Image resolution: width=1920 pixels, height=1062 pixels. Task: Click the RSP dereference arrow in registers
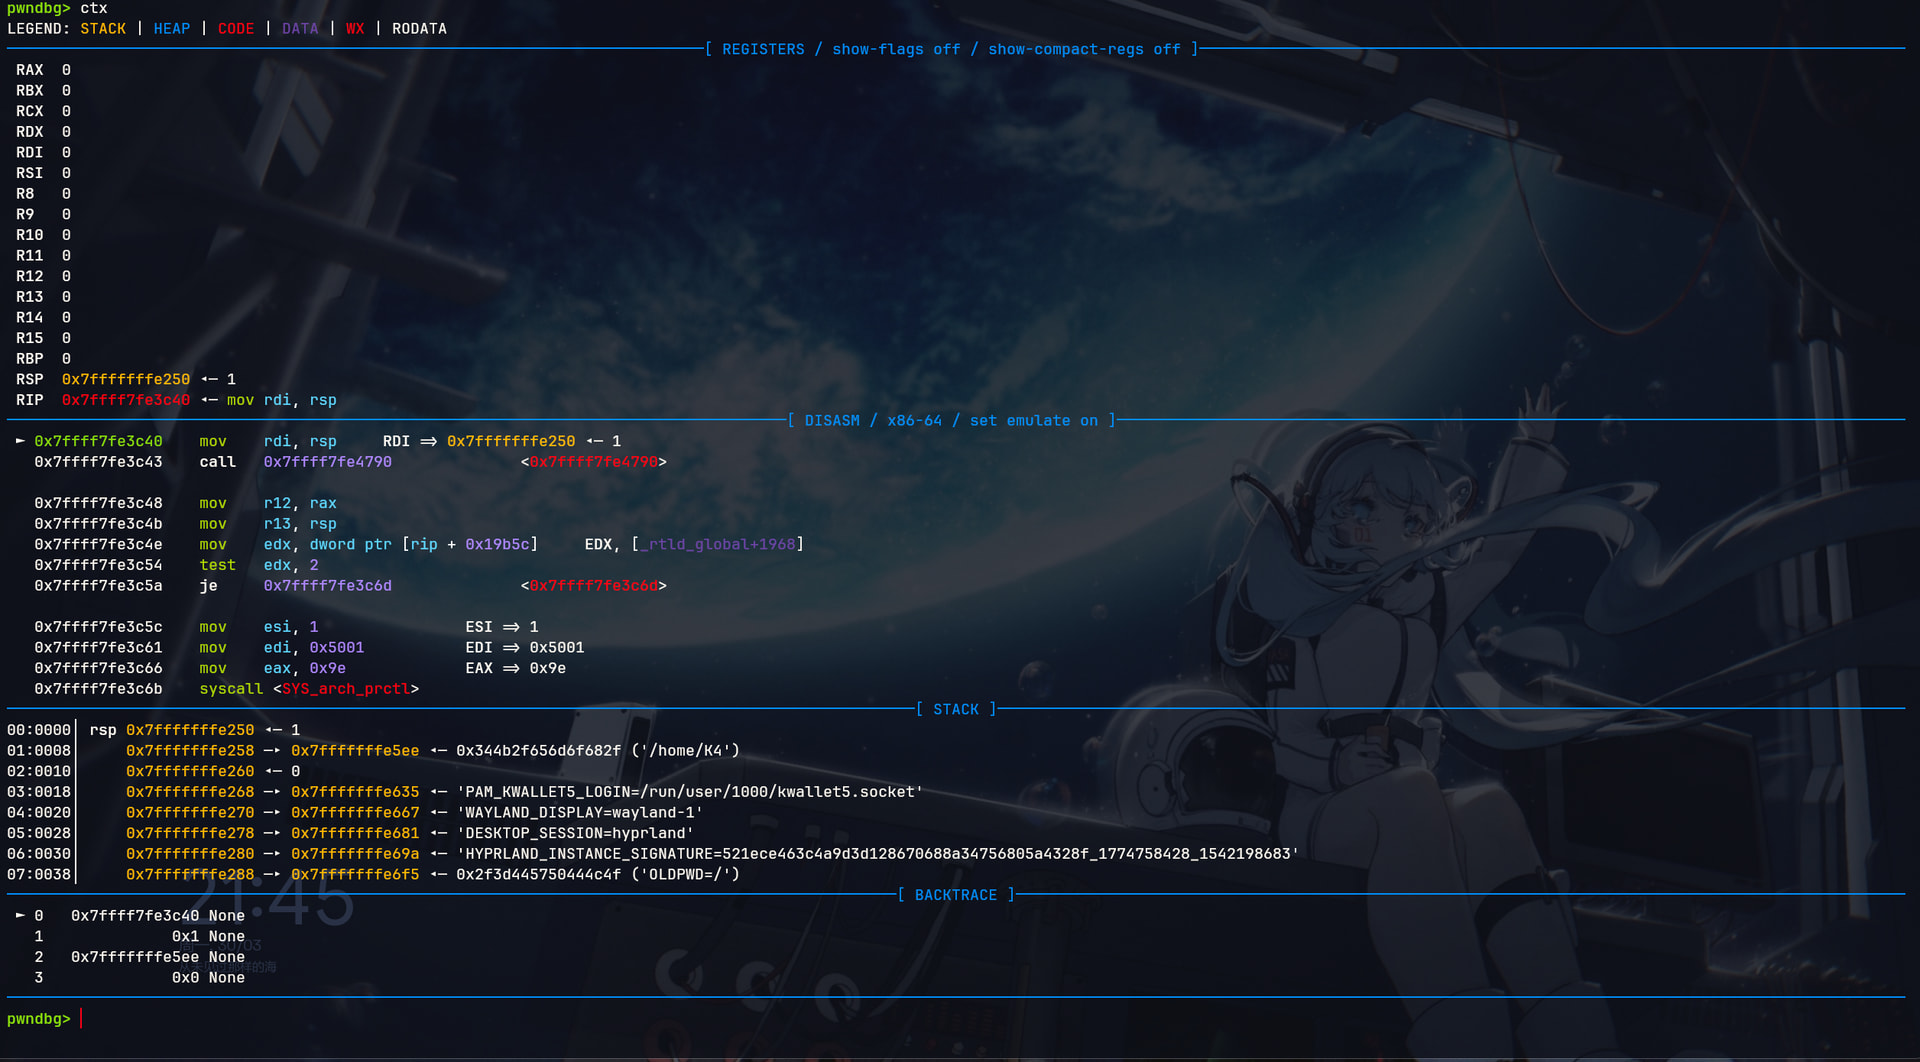[209, 379]
